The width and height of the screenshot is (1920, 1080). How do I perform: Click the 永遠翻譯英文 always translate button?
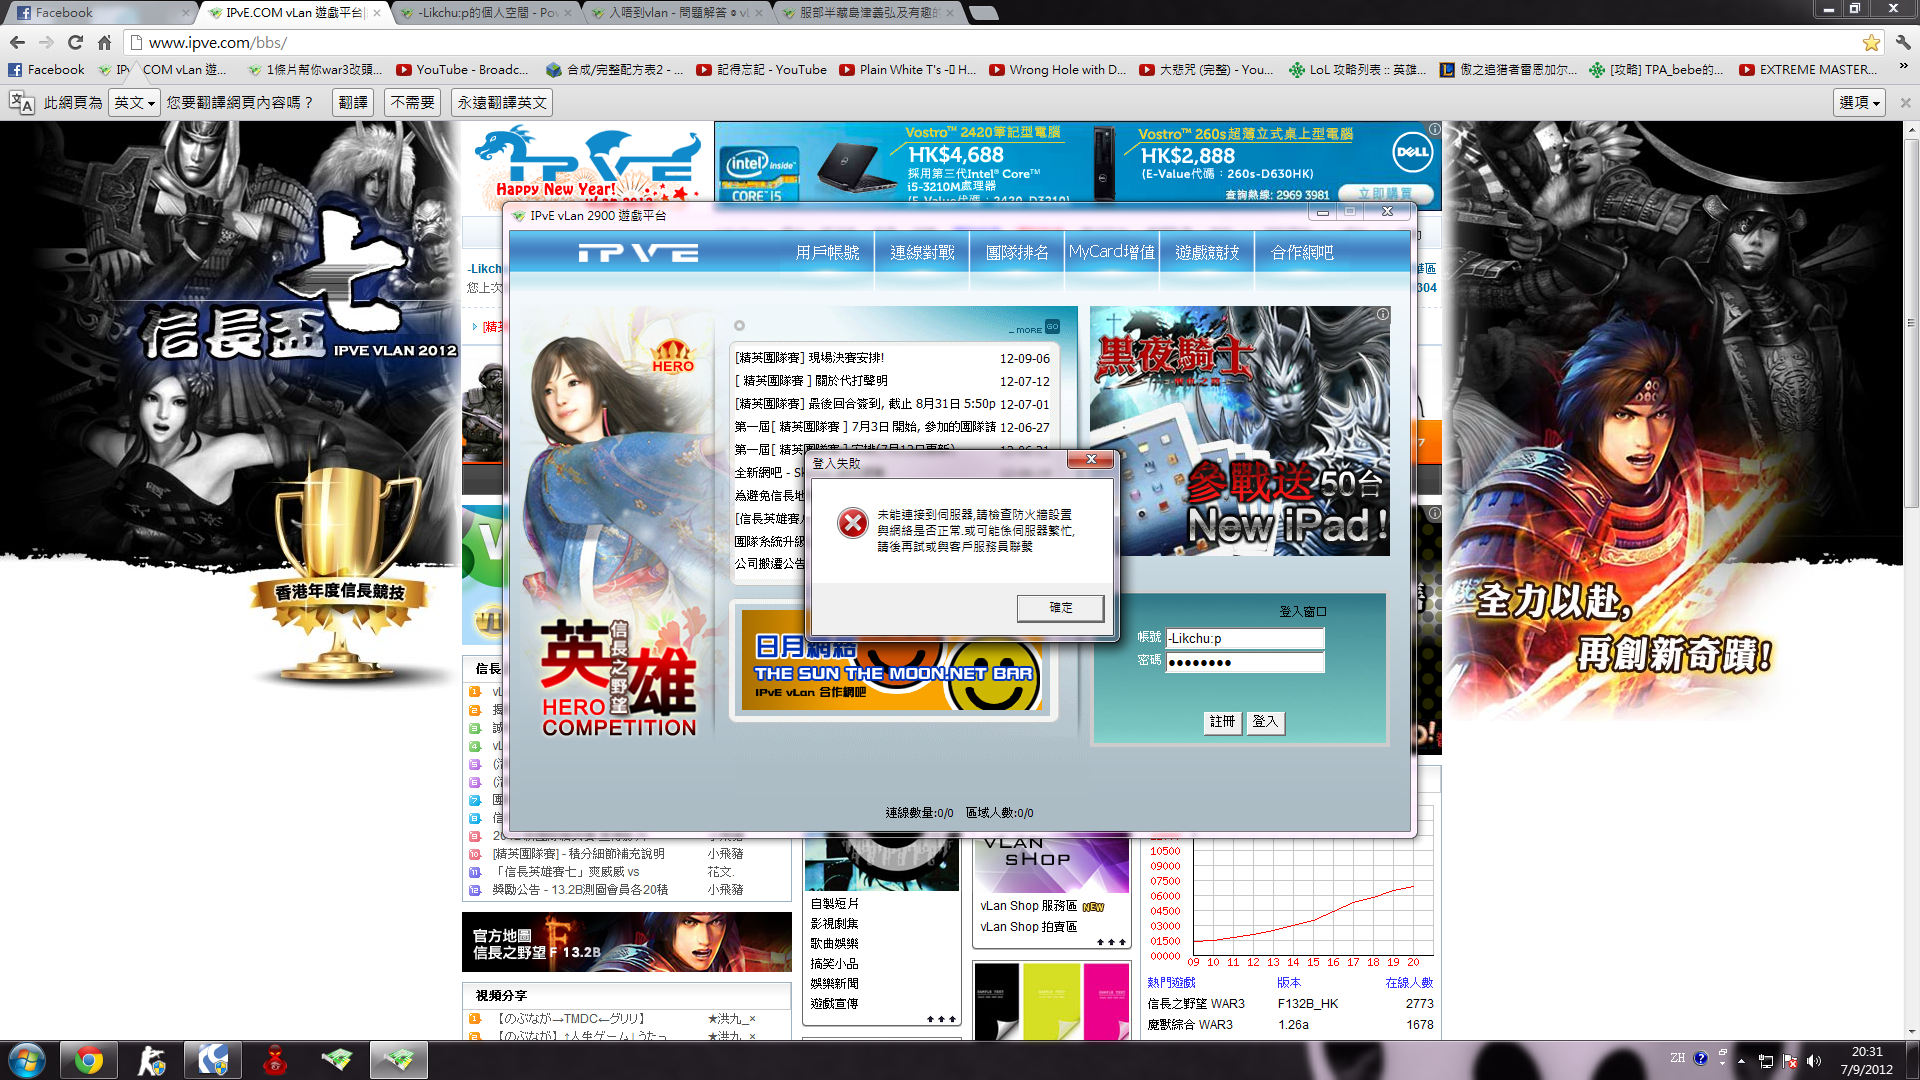pos(502,102)
